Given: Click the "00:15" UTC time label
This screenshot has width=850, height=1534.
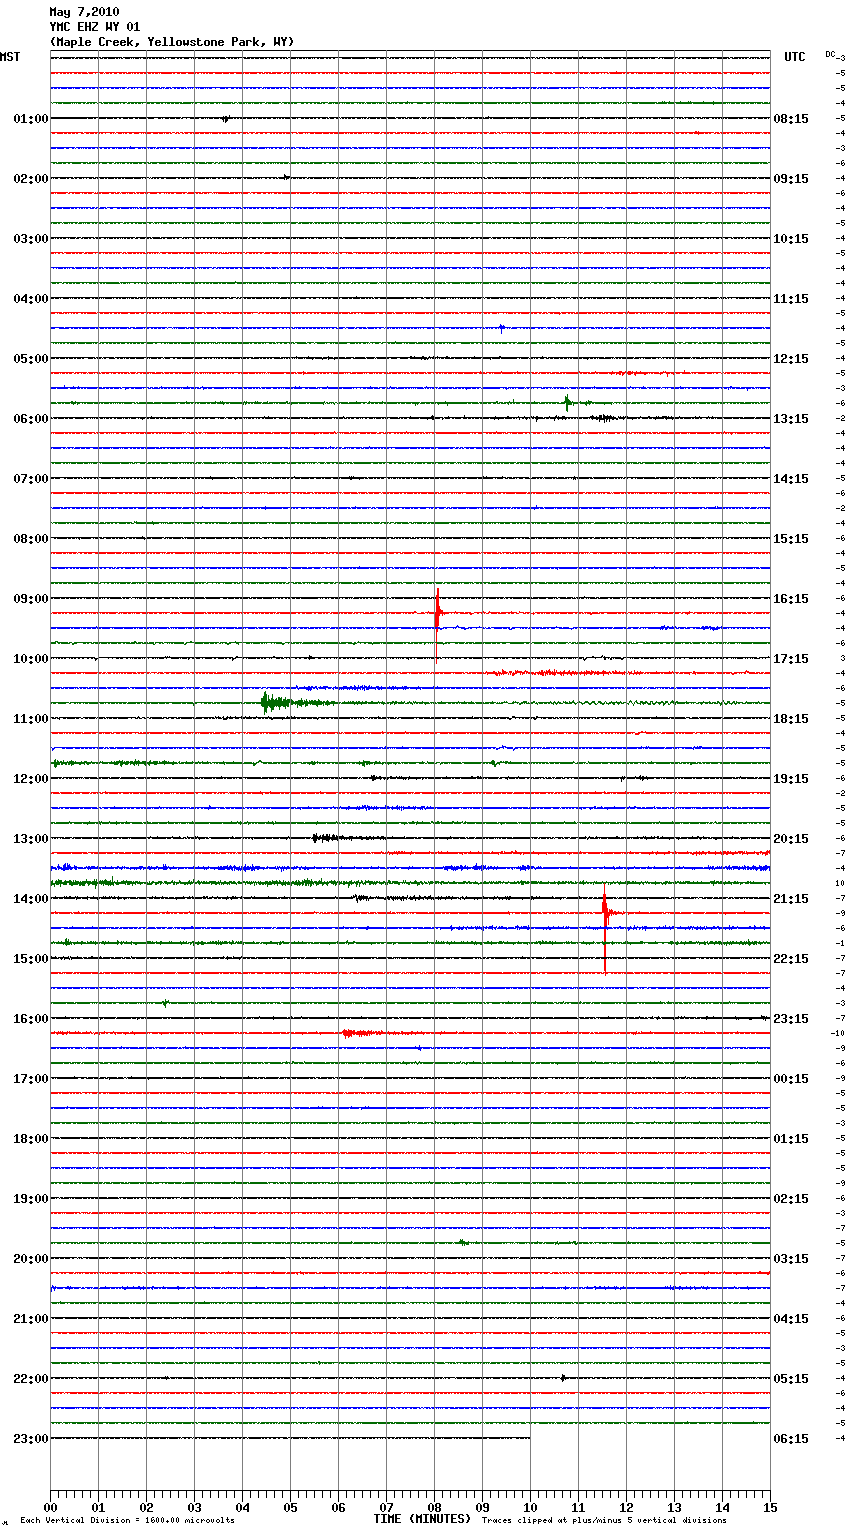Looking at the screenshot, I should [x=791, y=1079].
